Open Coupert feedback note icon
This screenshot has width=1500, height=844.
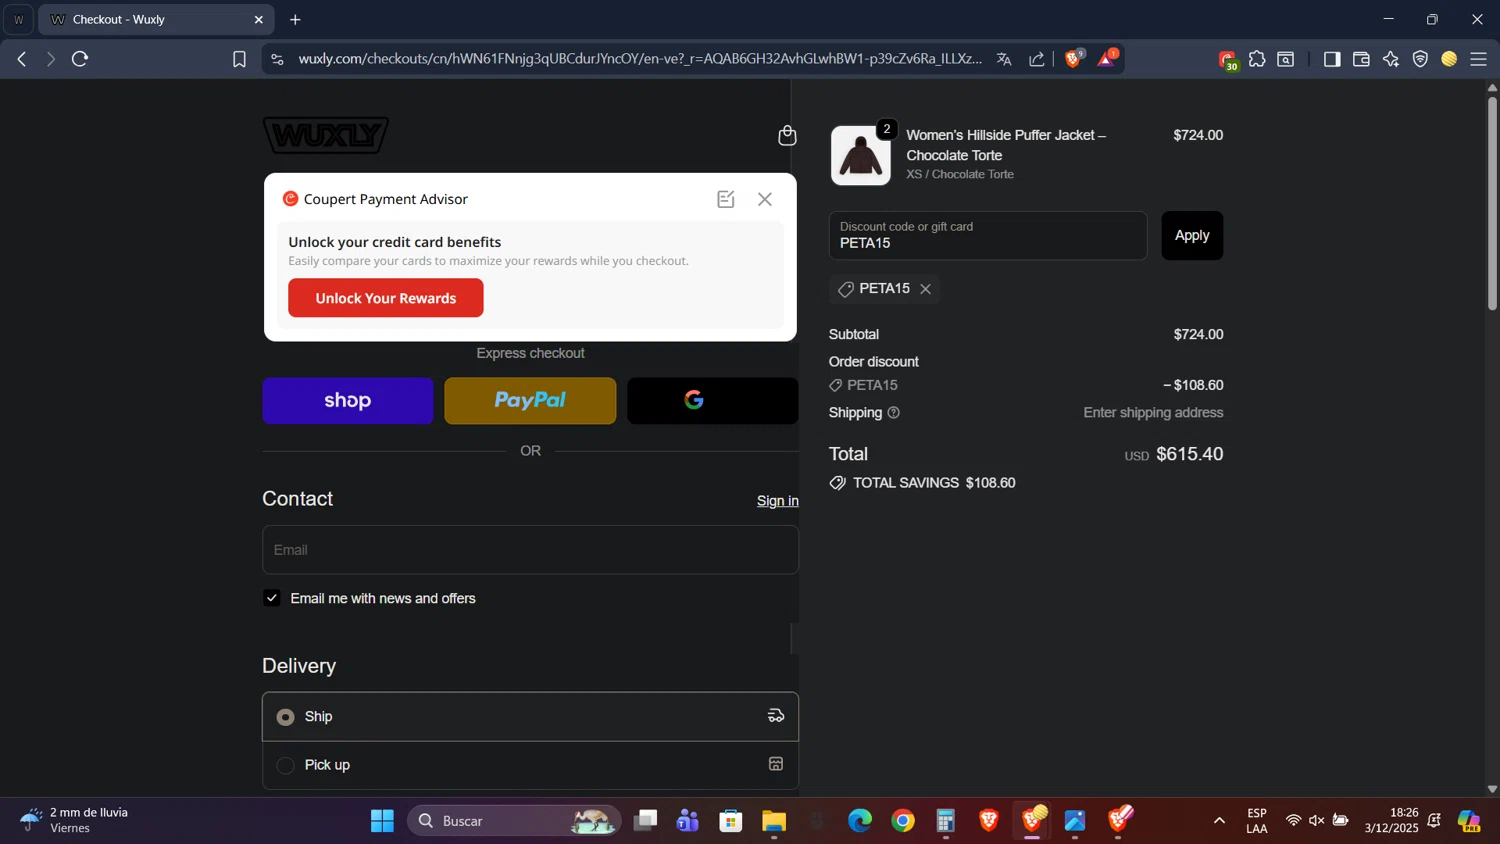tap(726, 199)
